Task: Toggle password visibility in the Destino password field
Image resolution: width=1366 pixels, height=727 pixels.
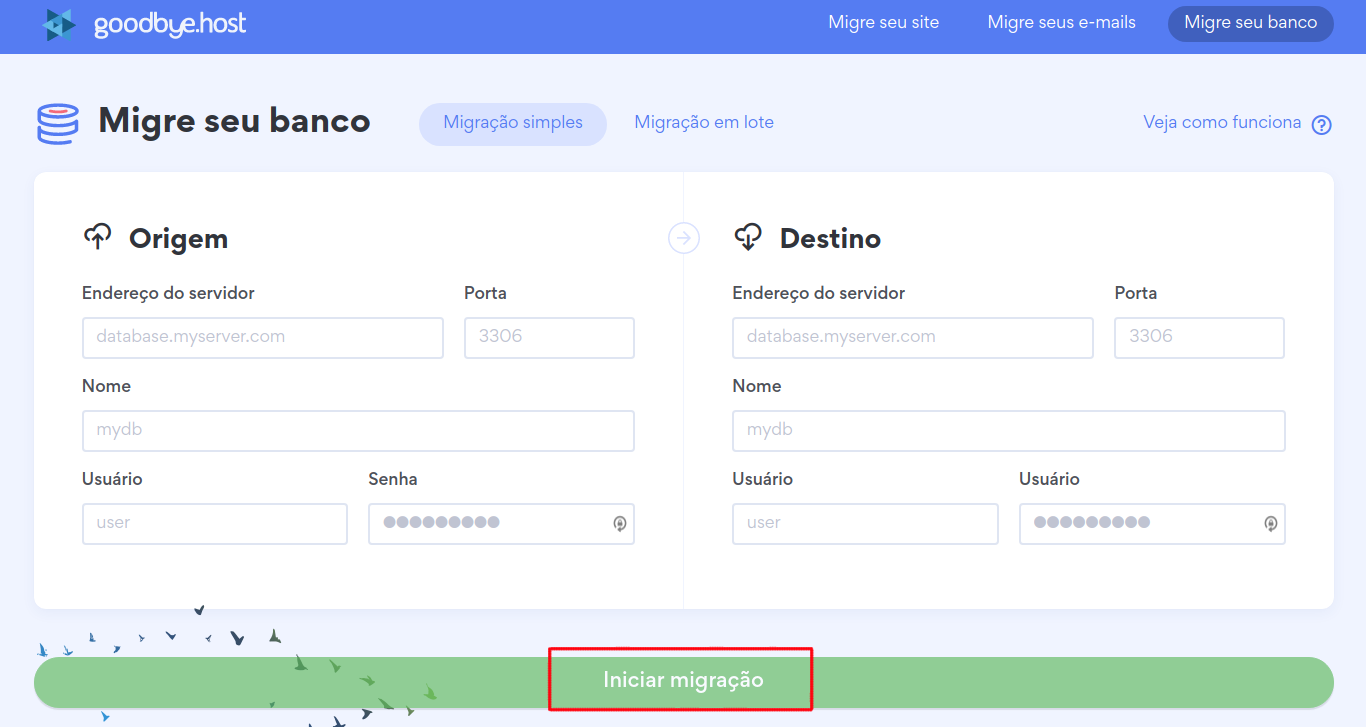Action: 1270,523
